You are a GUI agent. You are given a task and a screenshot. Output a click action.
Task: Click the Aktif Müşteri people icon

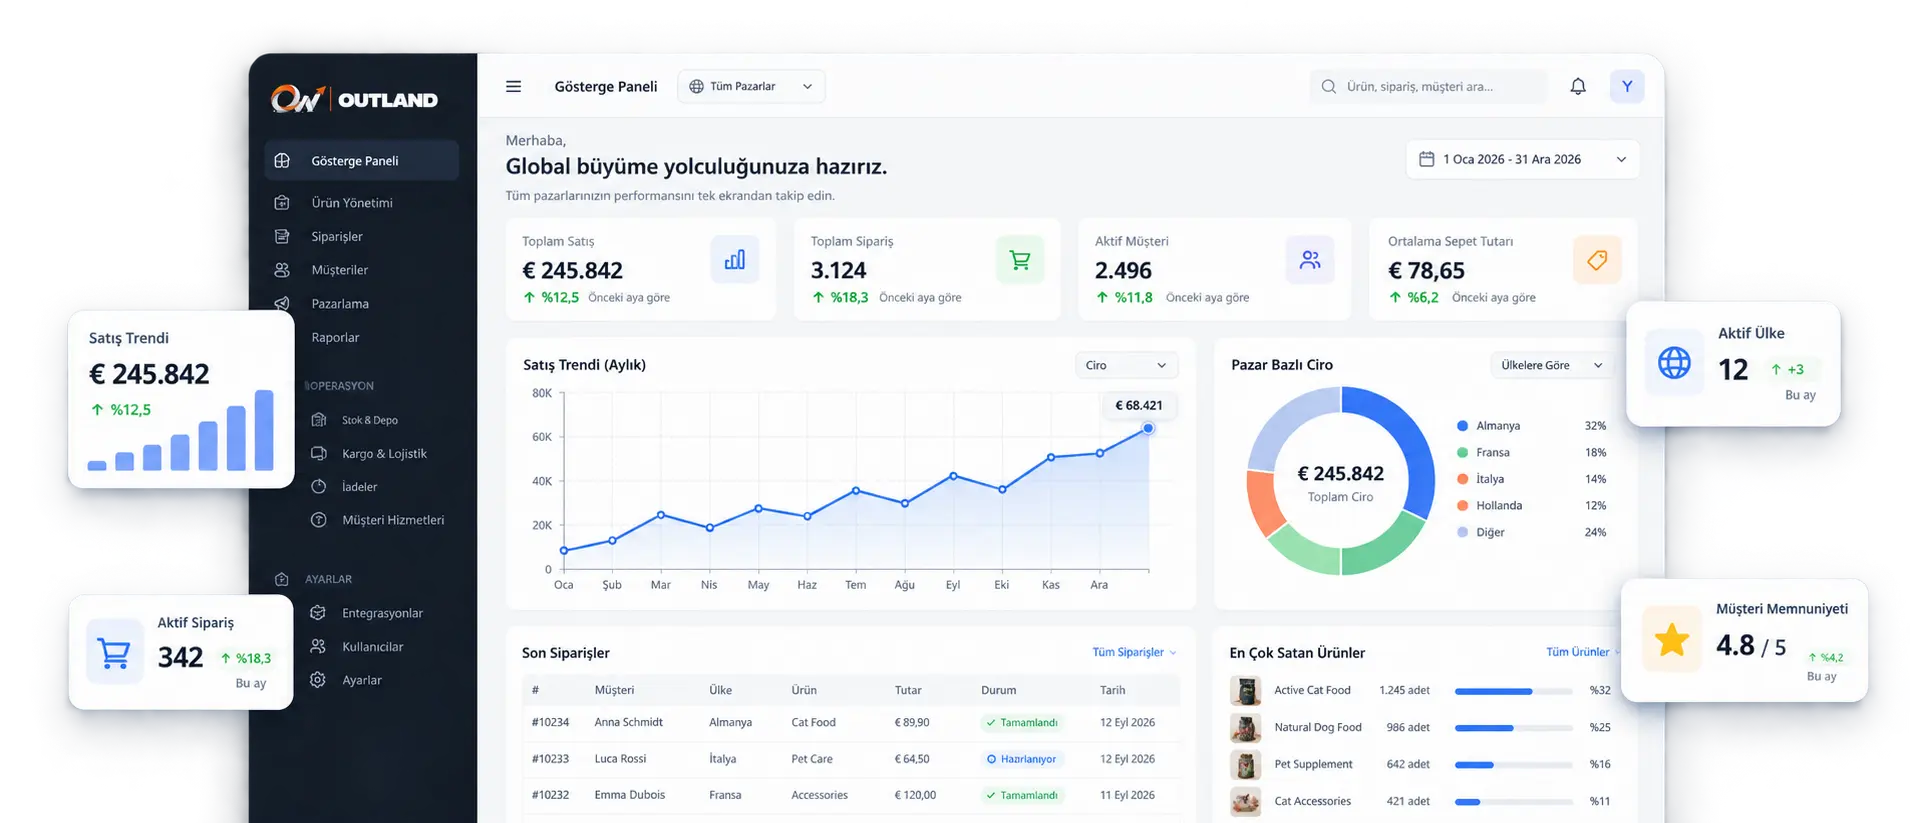[x=1309, y=260]
